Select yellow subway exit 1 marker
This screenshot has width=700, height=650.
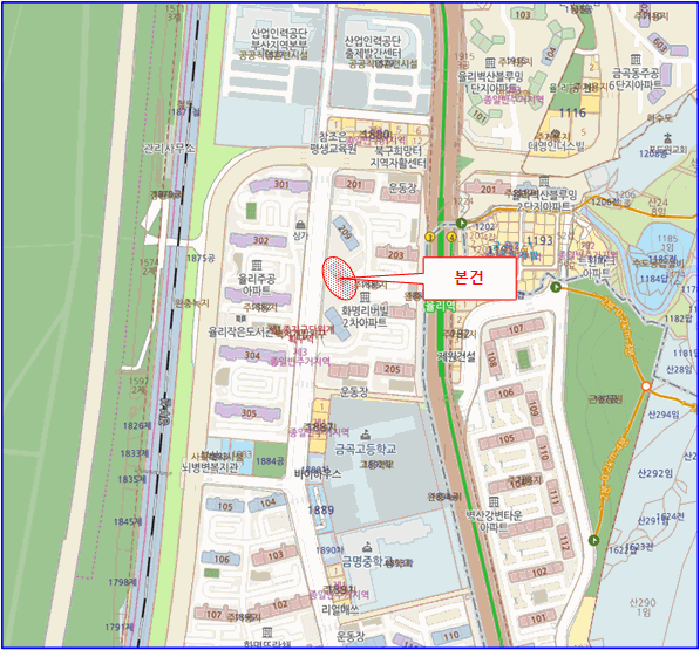430,237
